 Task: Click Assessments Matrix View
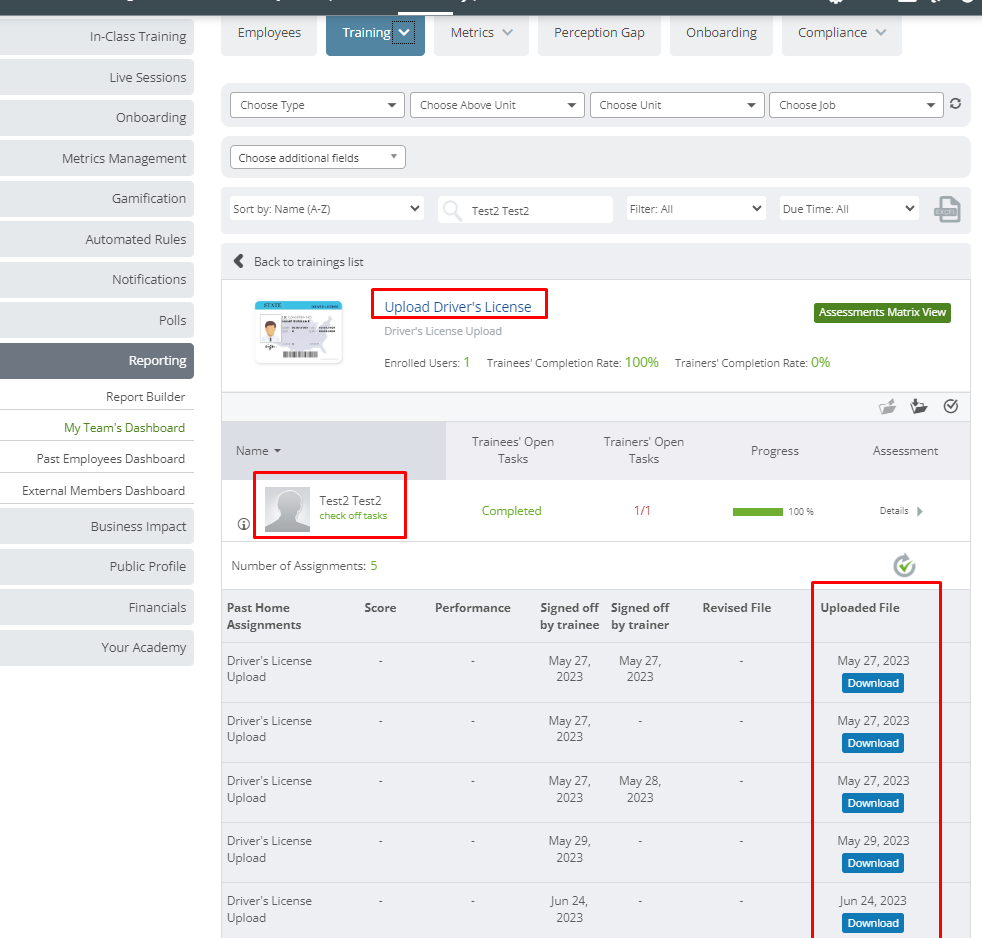click(881, 312)
